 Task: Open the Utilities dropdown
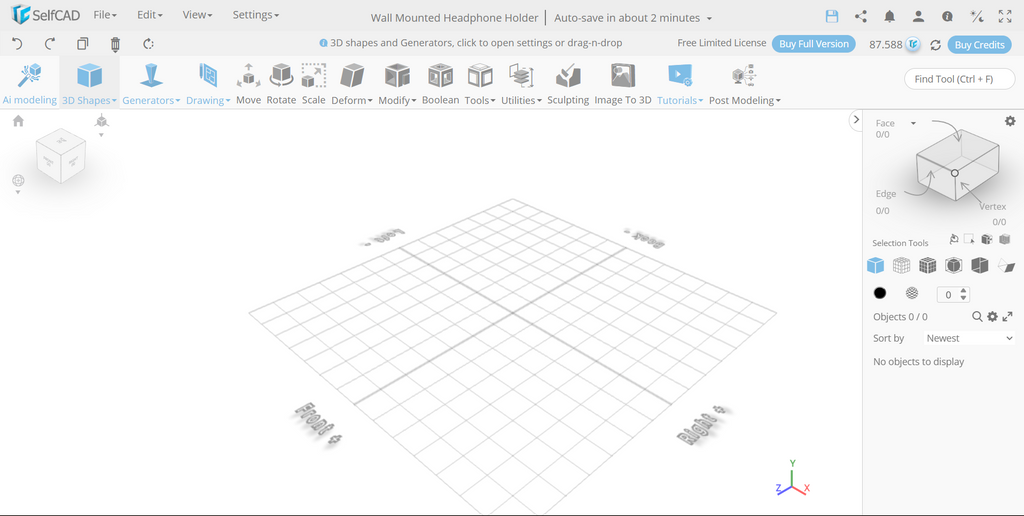[x=521, y=84]
